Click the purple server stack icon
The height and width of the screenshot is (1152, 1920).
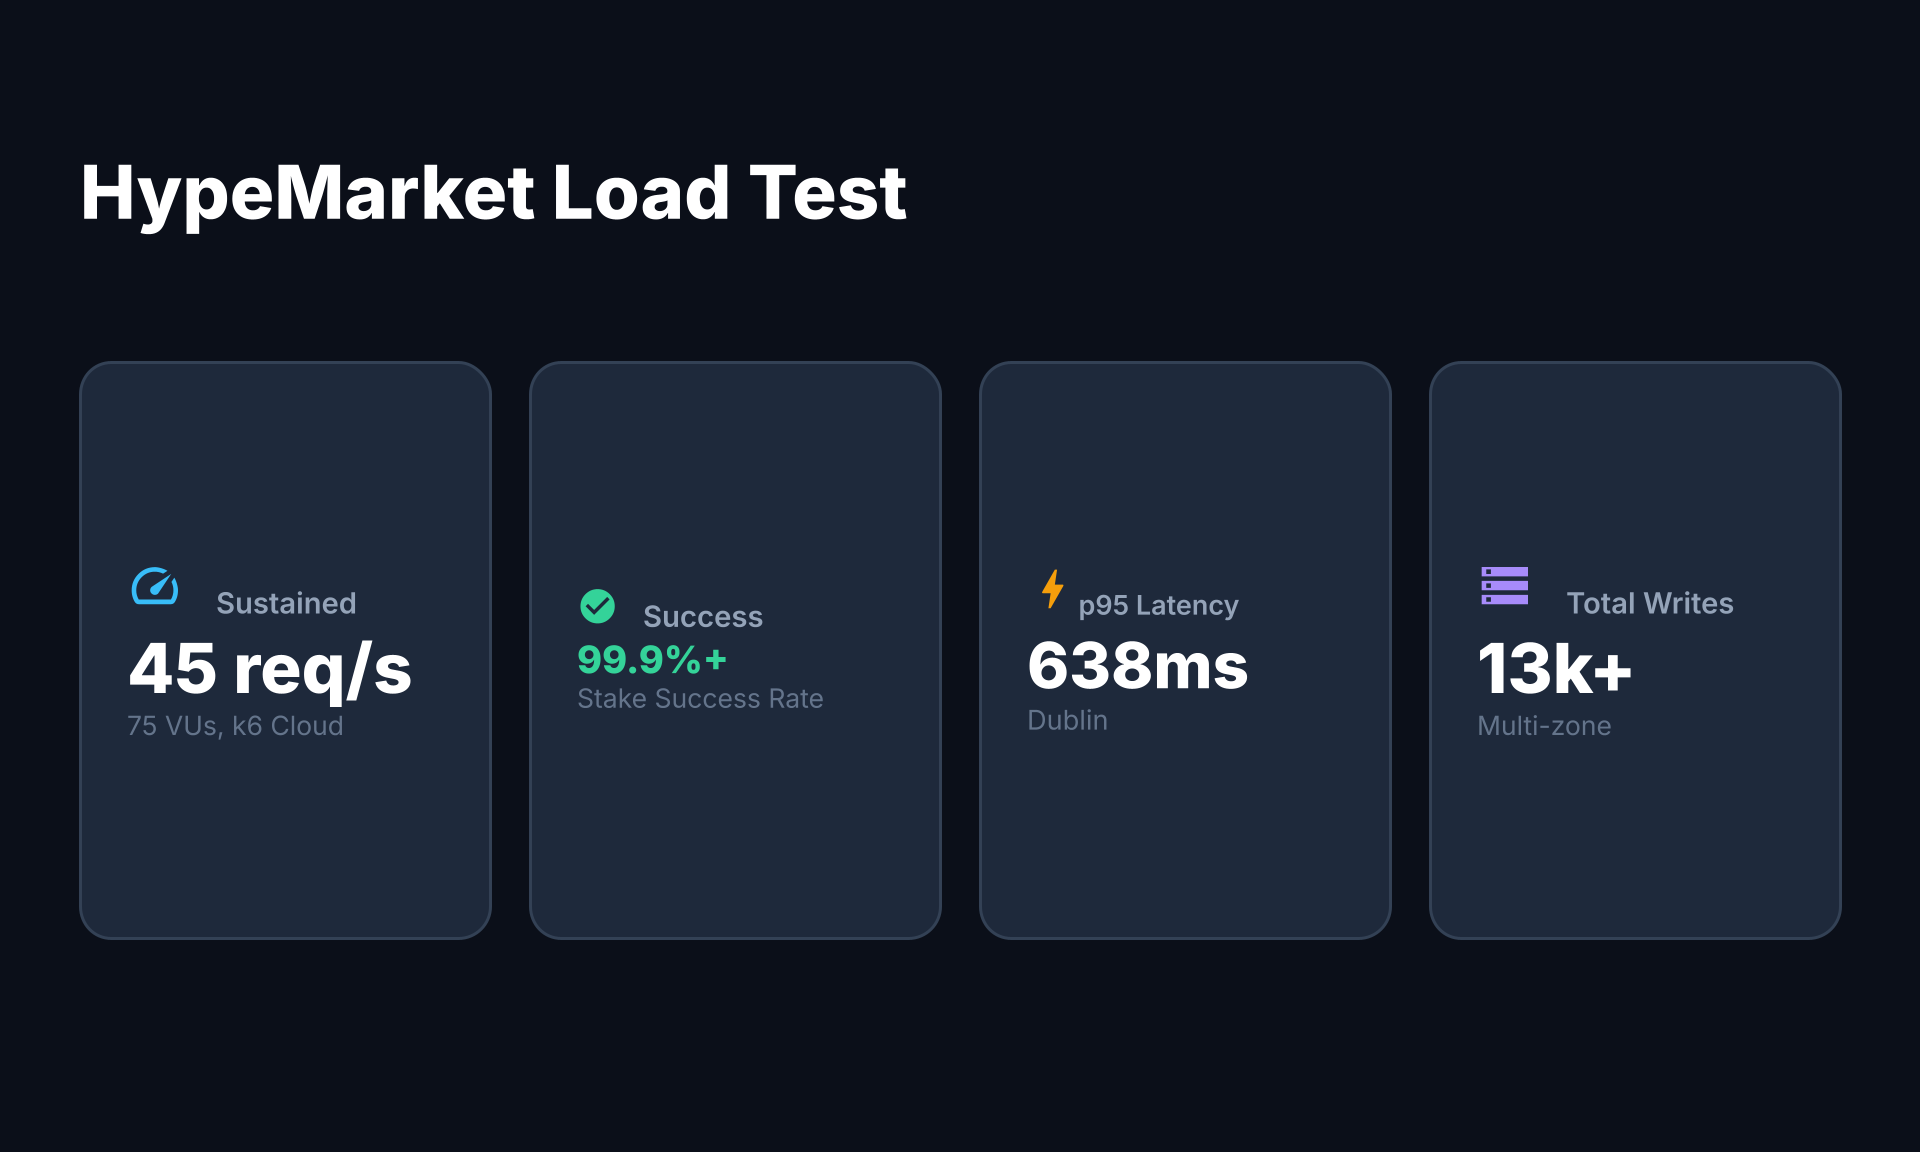coord(1504,586)
